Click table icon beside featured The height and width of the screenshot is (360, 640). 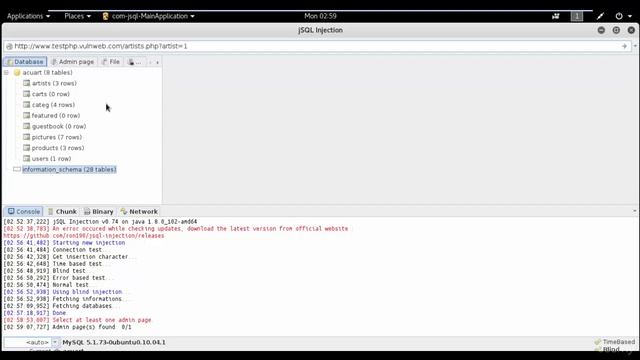tap(27, 116)
